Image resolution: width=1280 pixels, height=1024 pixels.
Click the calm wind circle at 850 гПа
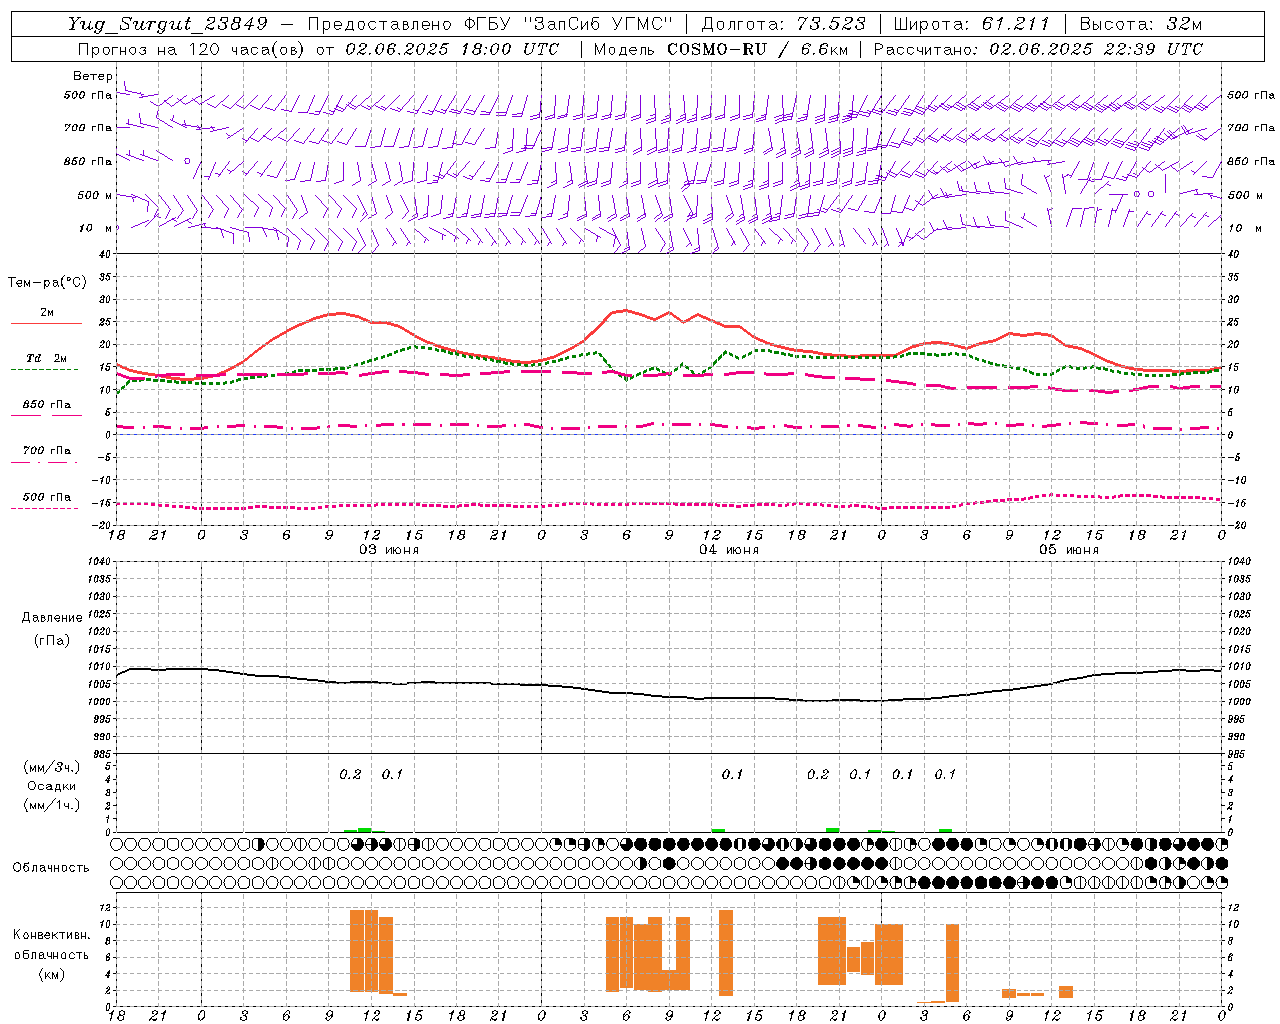click(x=187, y=160)
